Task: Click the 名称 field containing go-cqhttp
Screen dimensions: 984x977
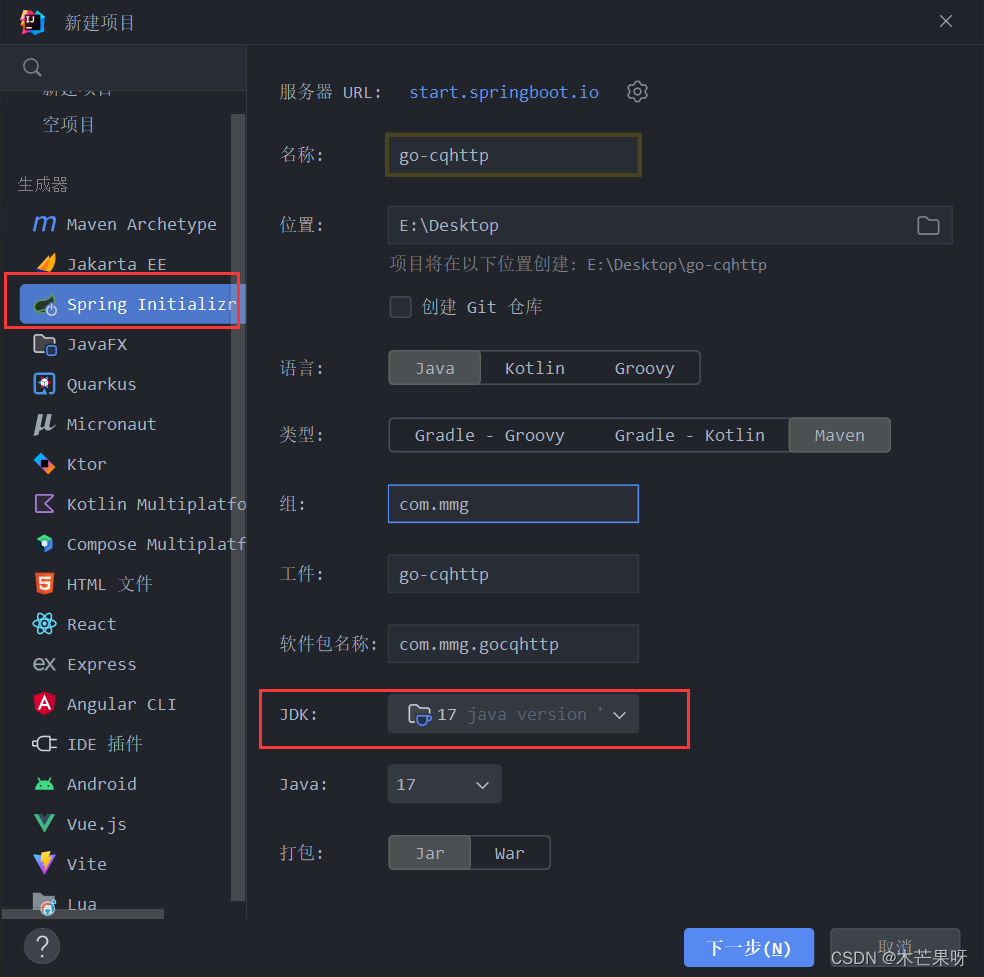Action: [513, 155]
